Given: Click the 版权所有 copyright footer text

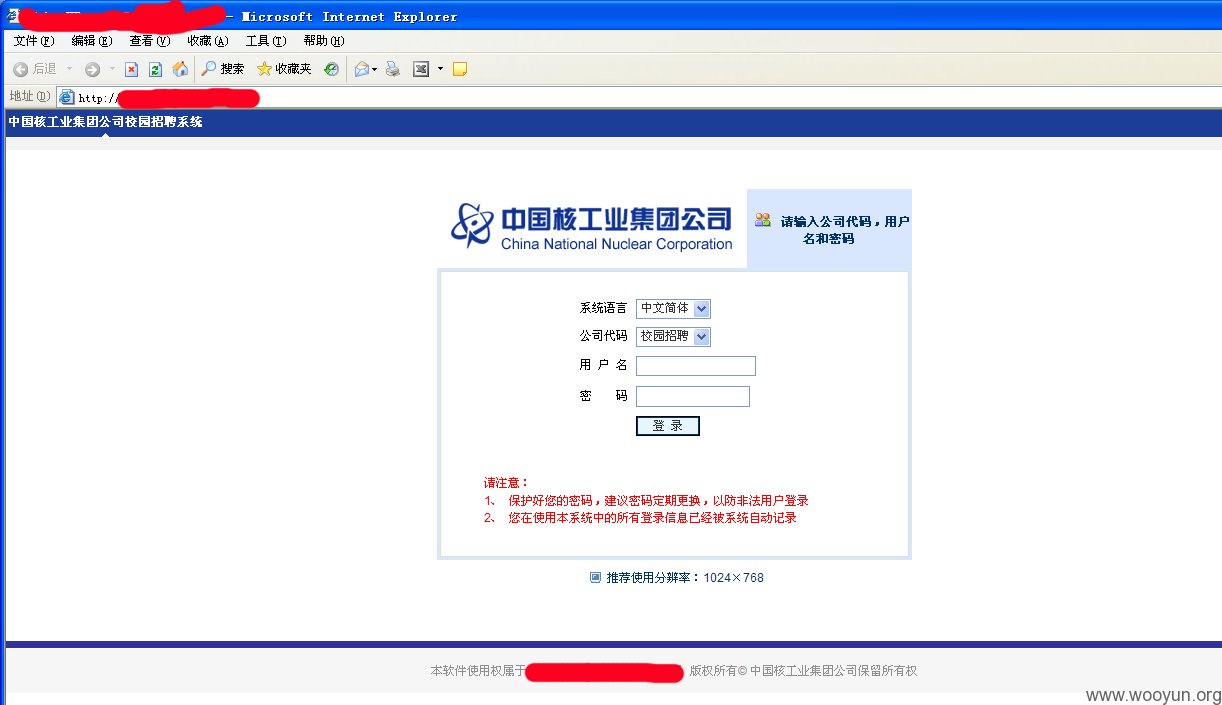Looking at the screenshot, I should (803, 671).
